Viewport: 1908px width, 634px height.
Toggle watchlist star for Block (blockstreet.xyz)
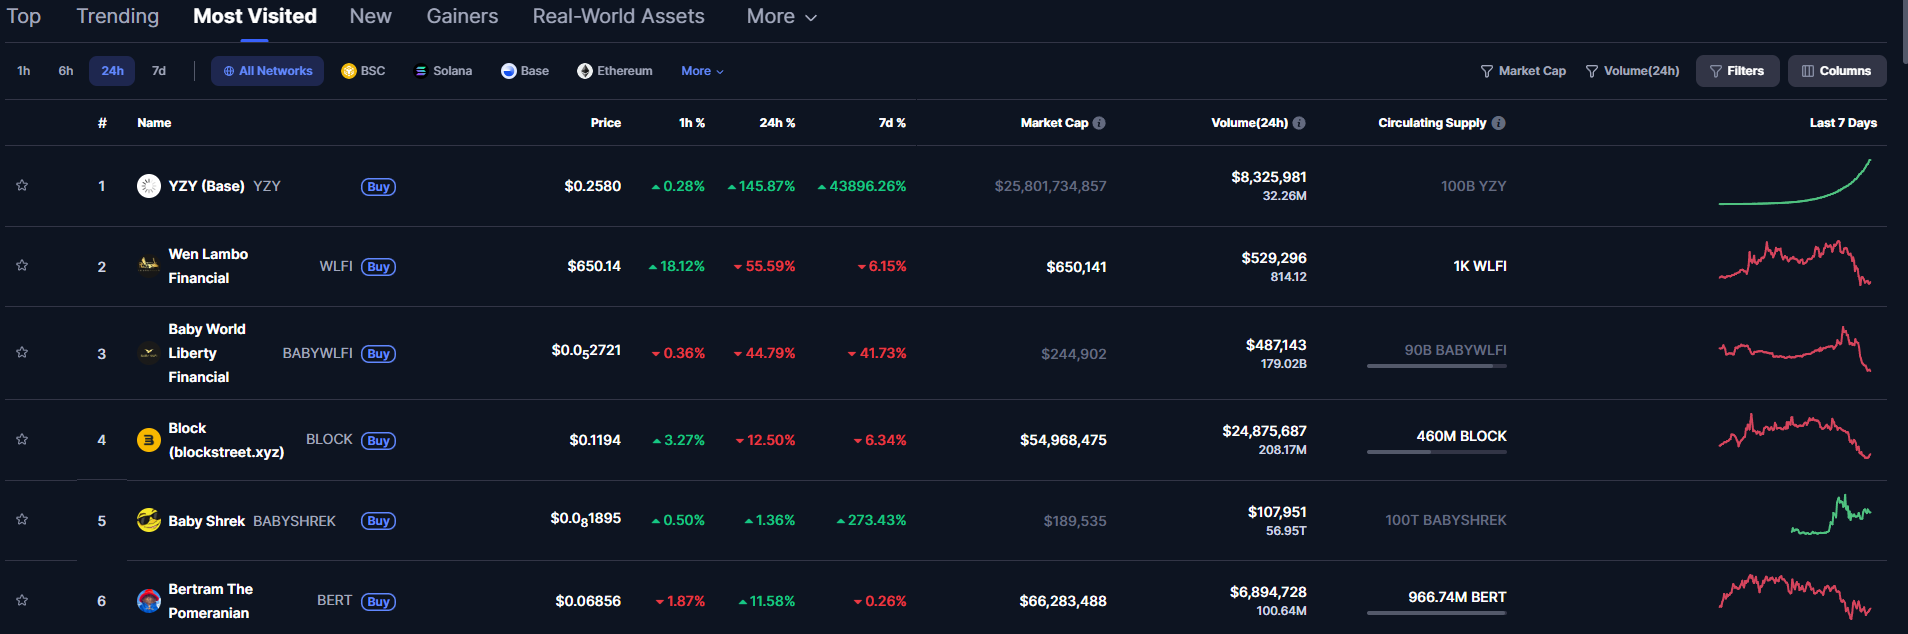22,439
